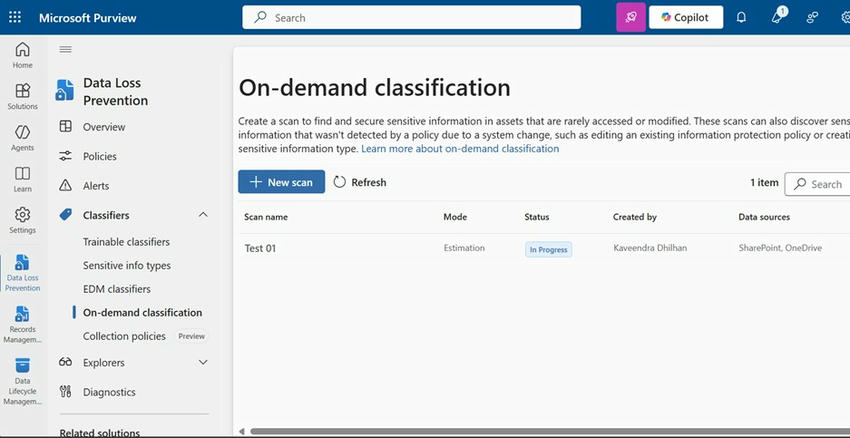Select Trainable classifiers

tap(126, 242)
